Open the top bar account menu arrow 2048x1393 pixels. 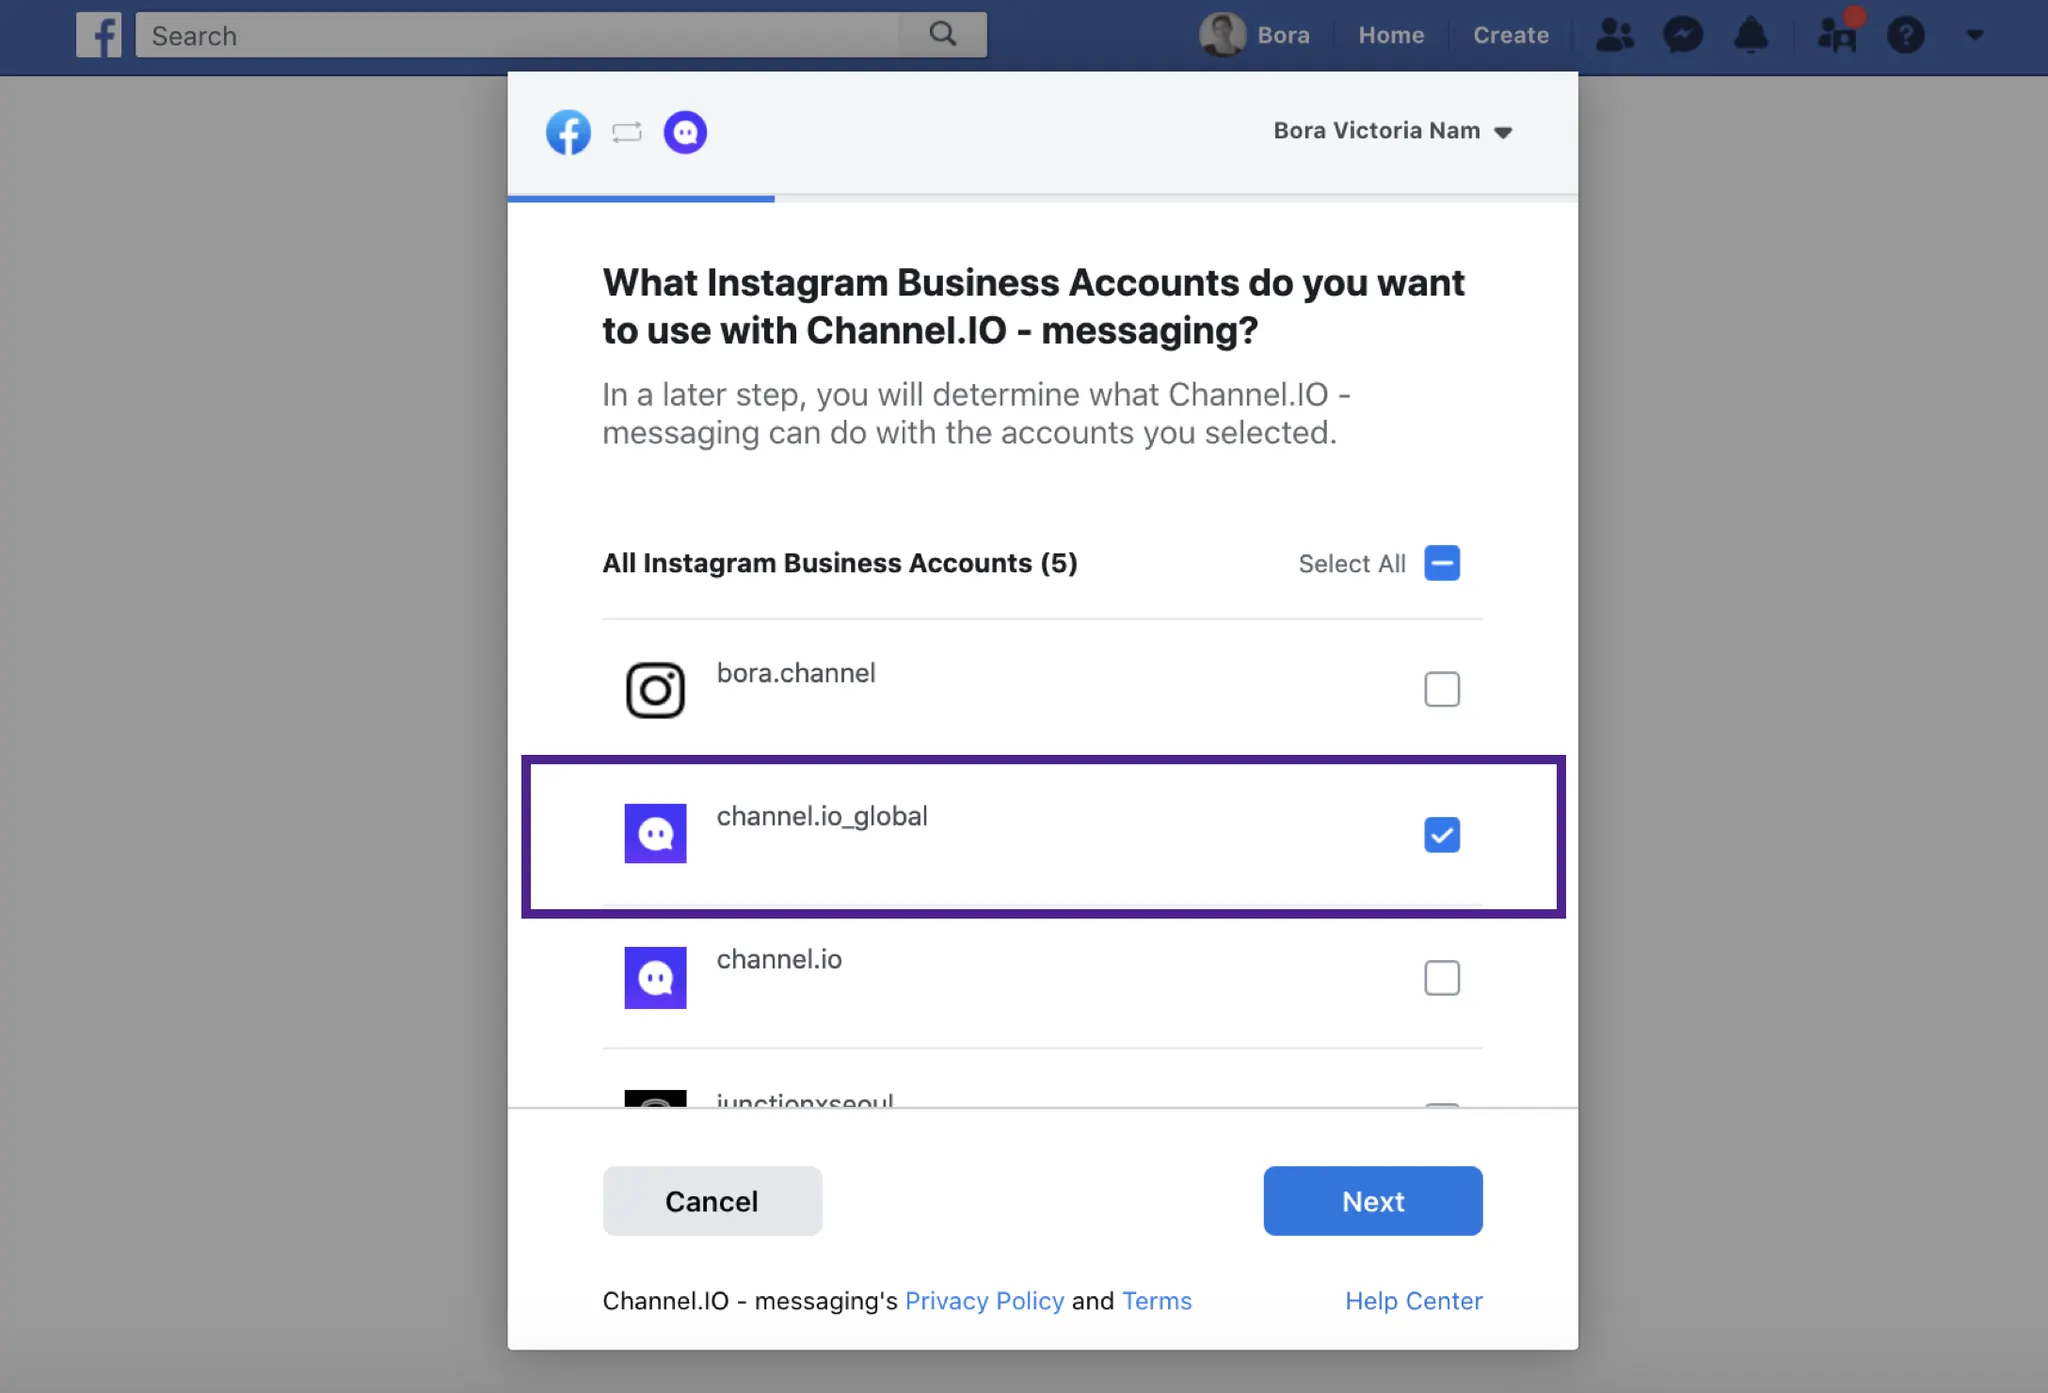pyautogui.click(x=1974, y=35)
